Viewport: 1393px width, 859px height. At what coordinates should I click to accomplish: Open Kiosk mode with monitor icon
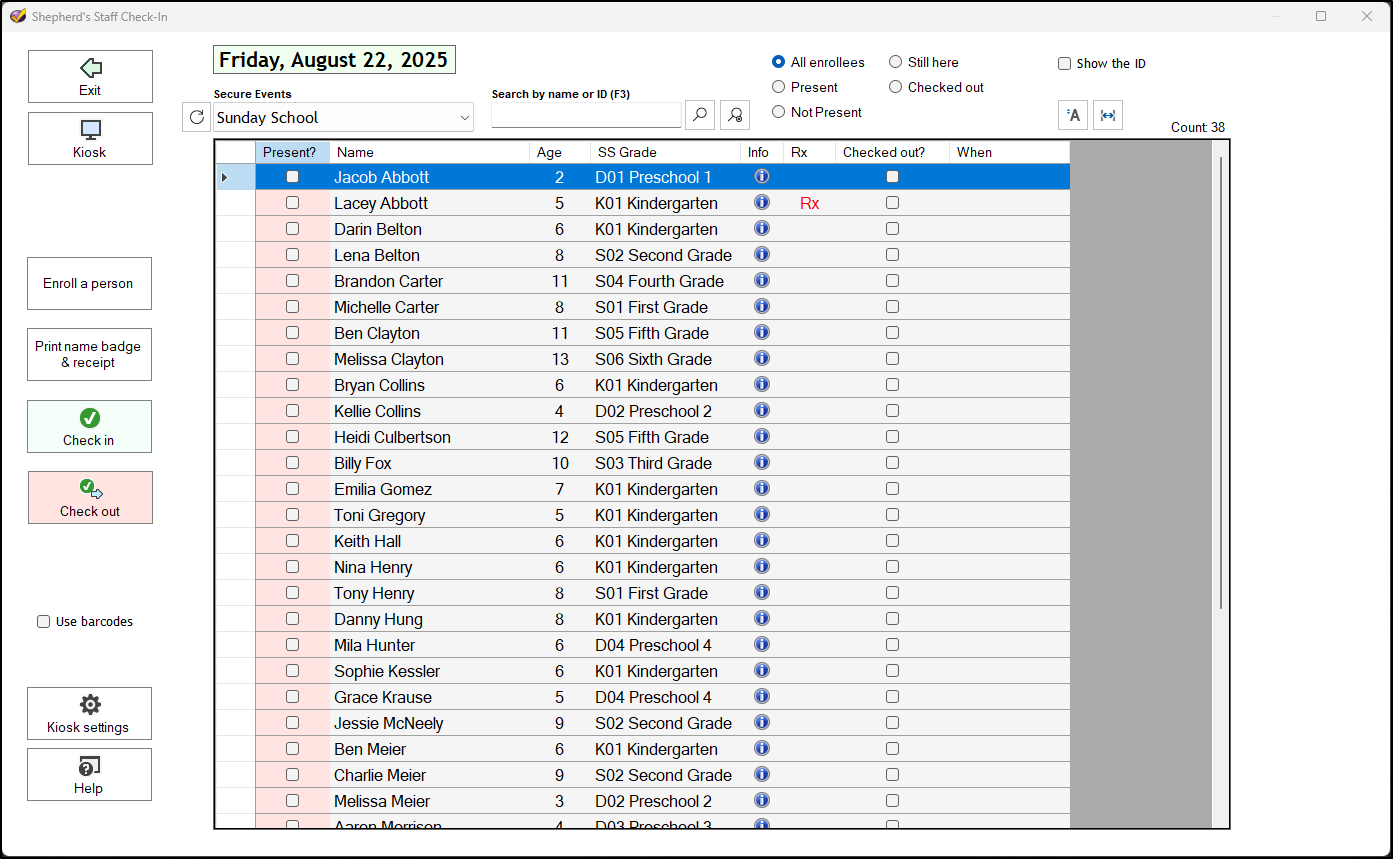(90, 138)
